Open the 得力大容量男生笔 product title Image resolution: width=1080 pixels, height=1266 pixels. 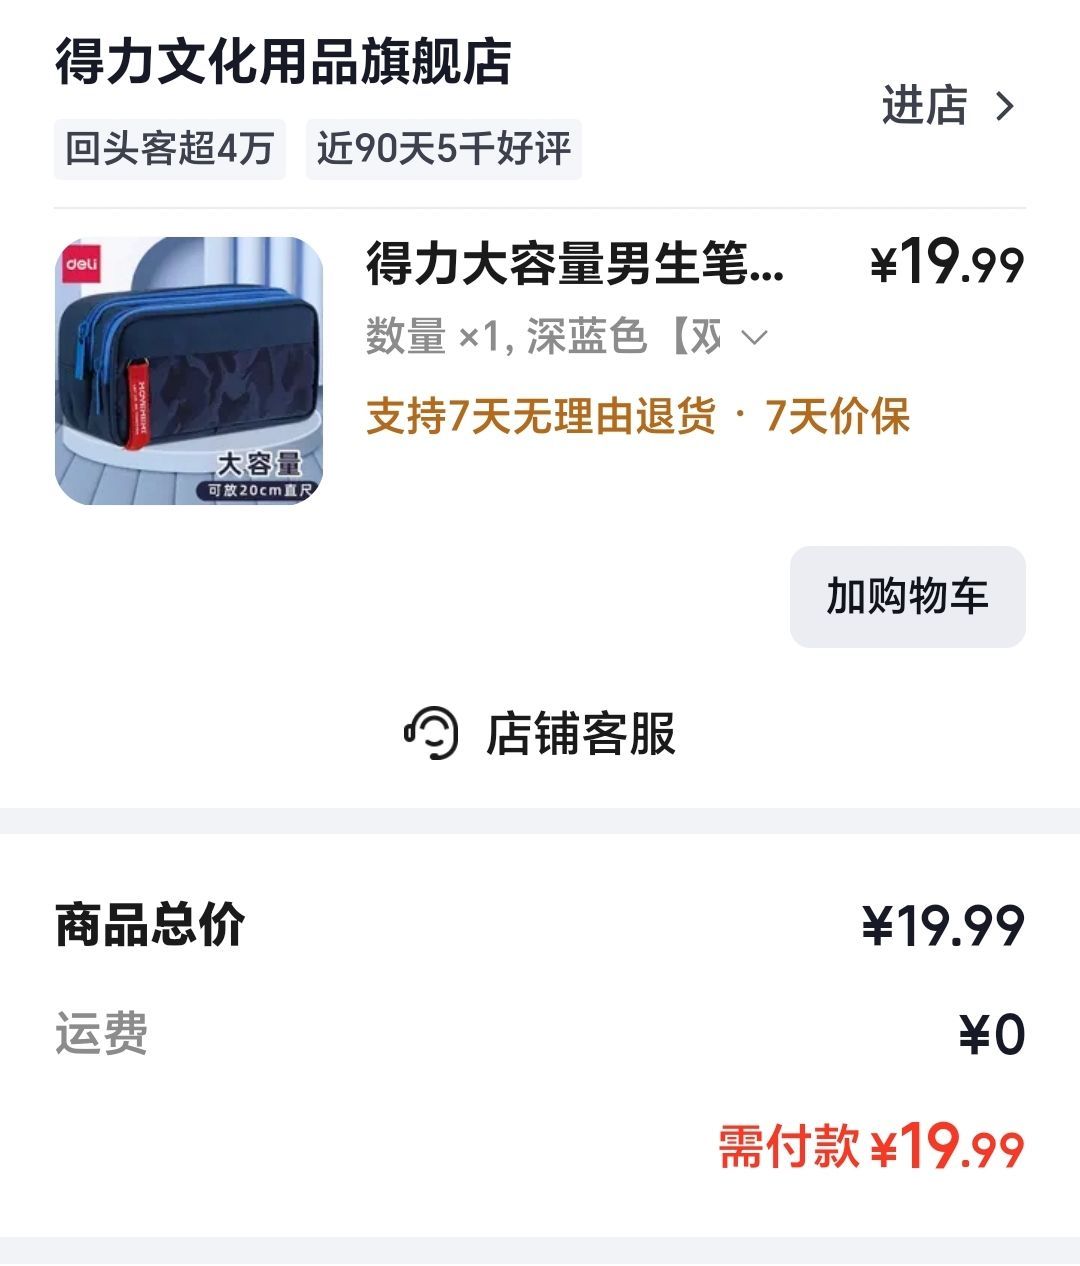click(x=576, y=264)
